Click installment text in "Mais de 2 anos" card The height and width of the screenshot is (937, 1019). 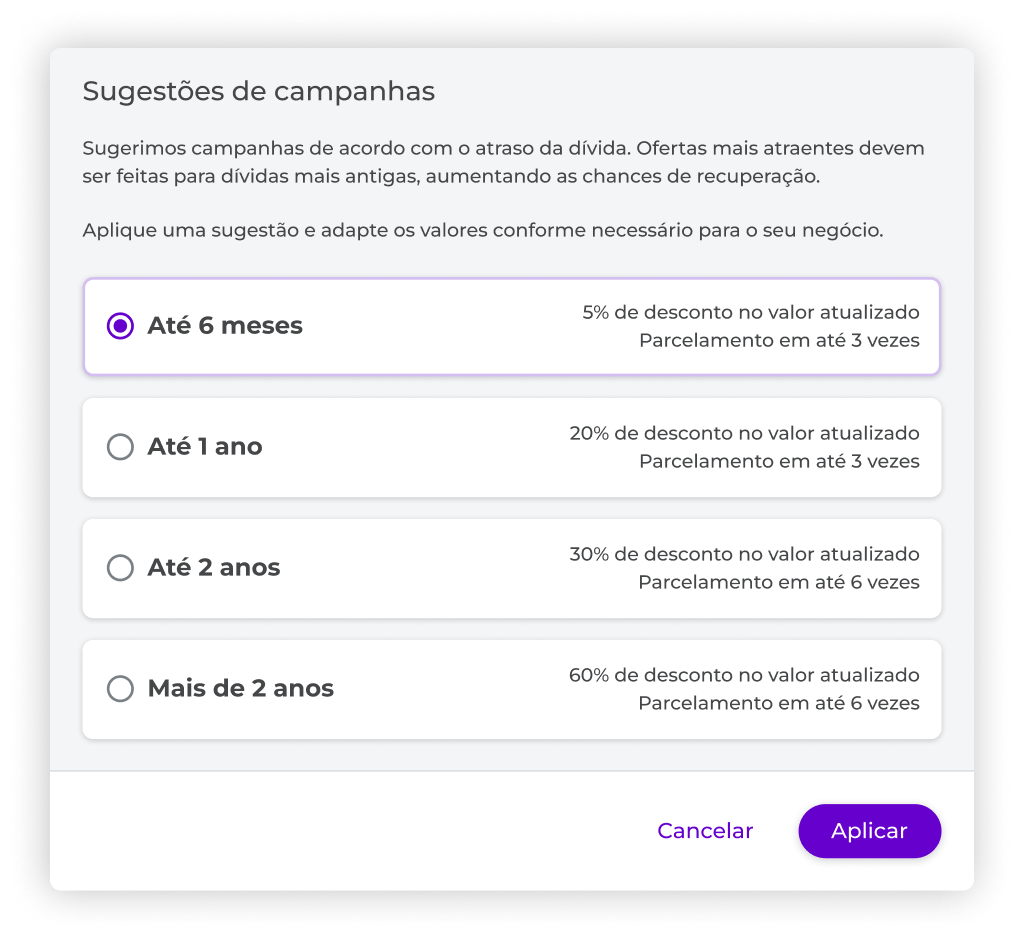click(x=779, y=704)
